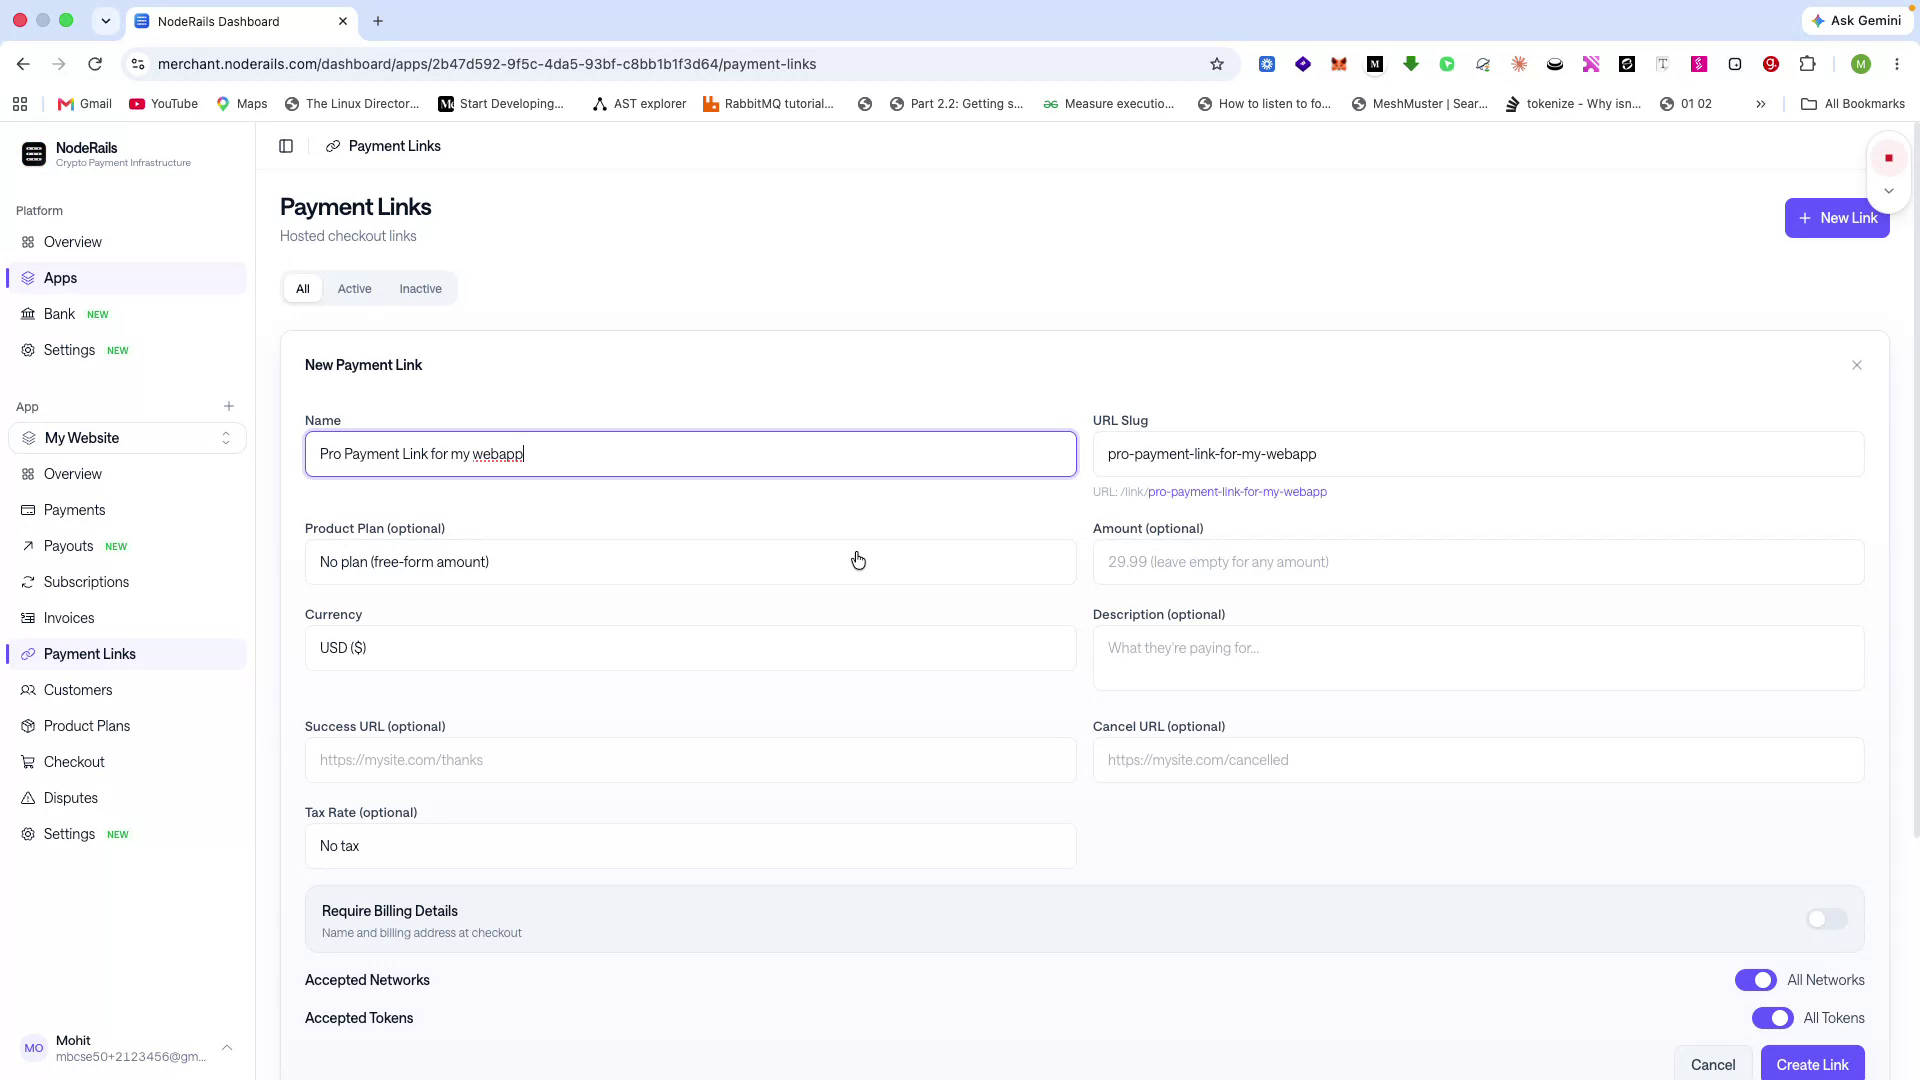Viewport: 1920px width, 1080px height.
Task: Click the Cancel URL input field
Action: pos(1478,760)
